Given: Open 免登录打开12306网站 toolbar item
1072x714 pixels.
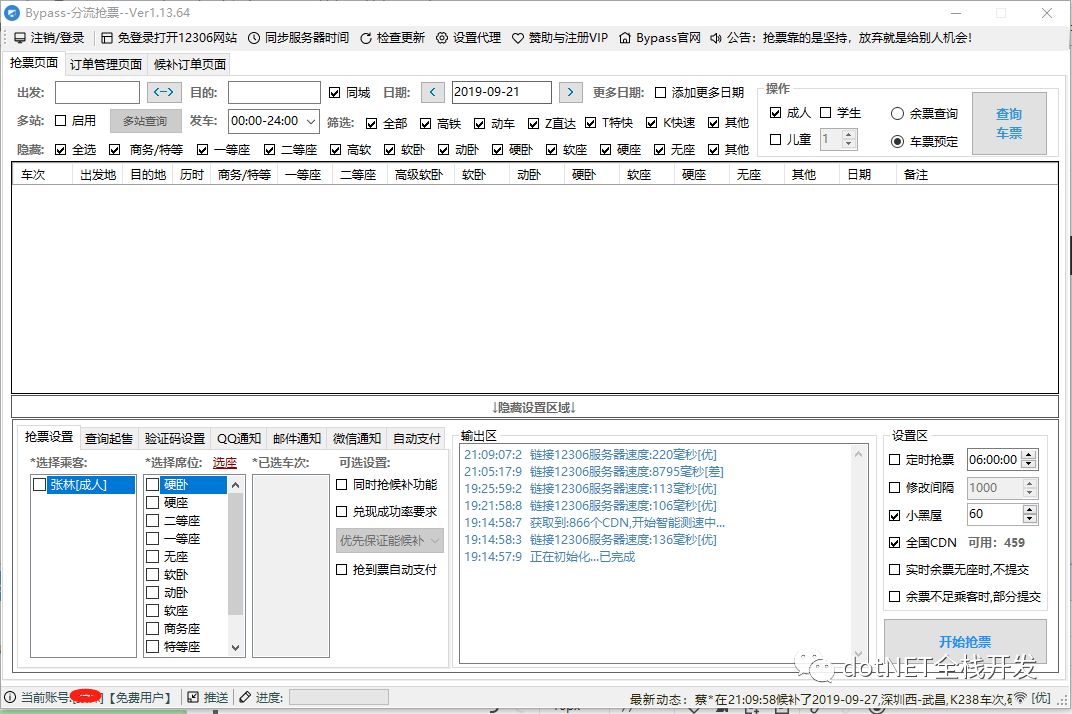Looking at the screenshot, I should click(169, 38).
